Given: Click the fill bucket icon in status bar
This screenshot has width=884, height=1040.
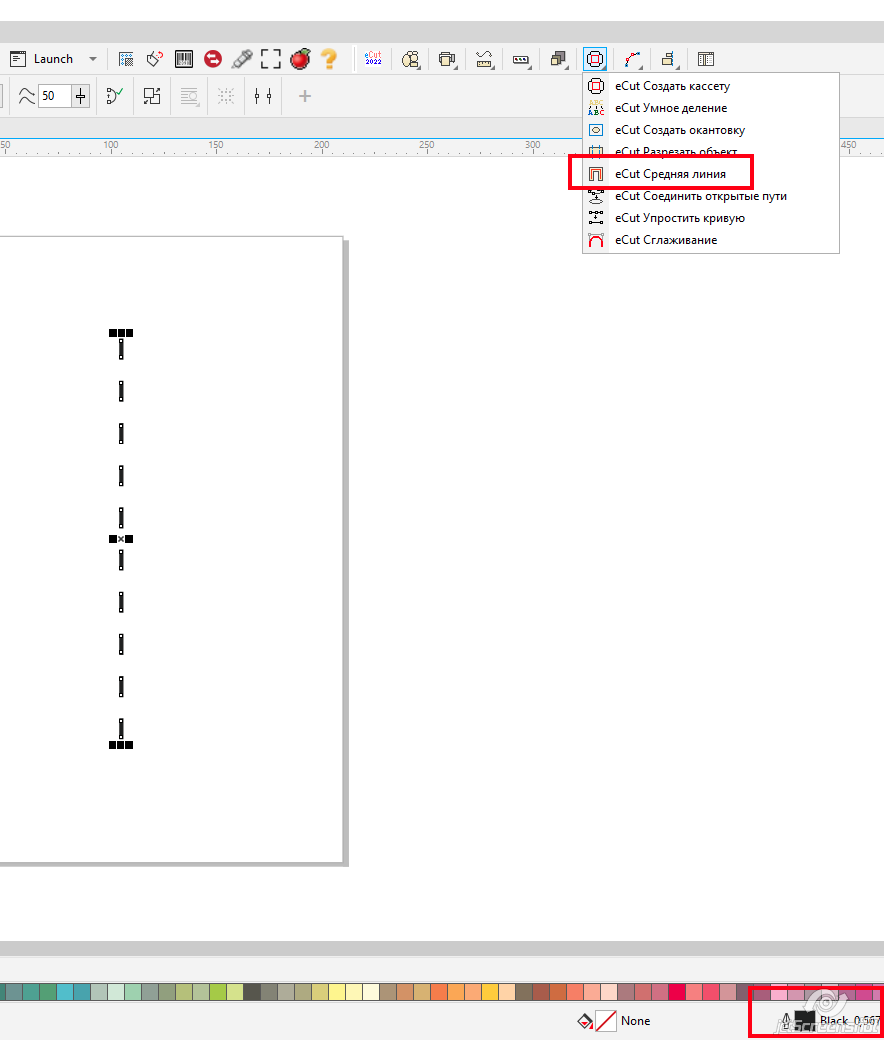Looking at the screenshot, I should click(585, 1021).
